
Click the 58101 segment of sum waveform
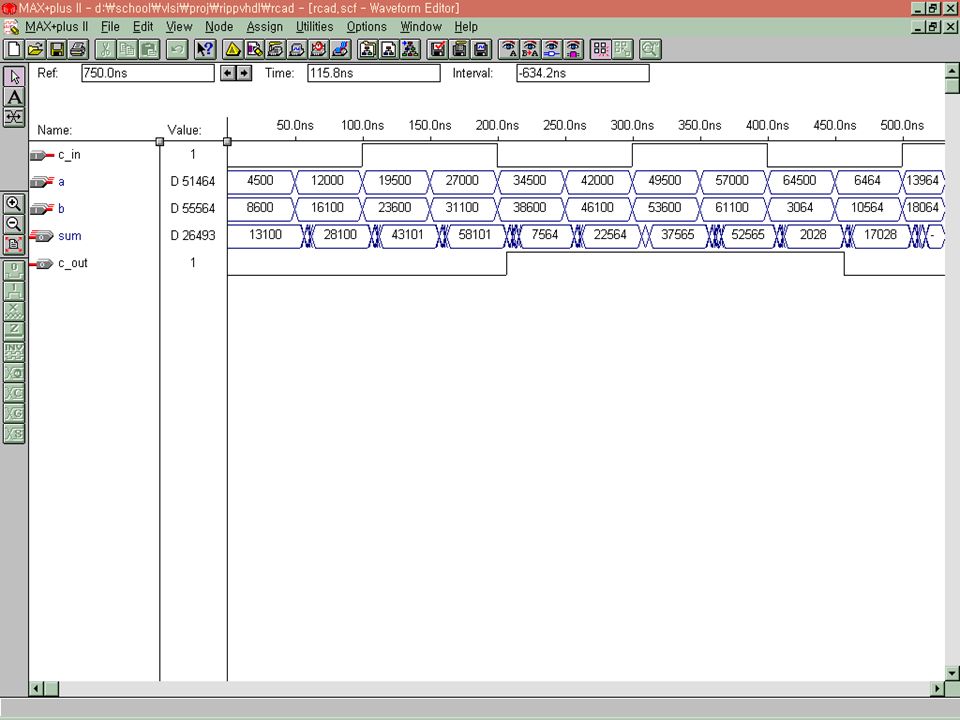[x=474, y=234]
